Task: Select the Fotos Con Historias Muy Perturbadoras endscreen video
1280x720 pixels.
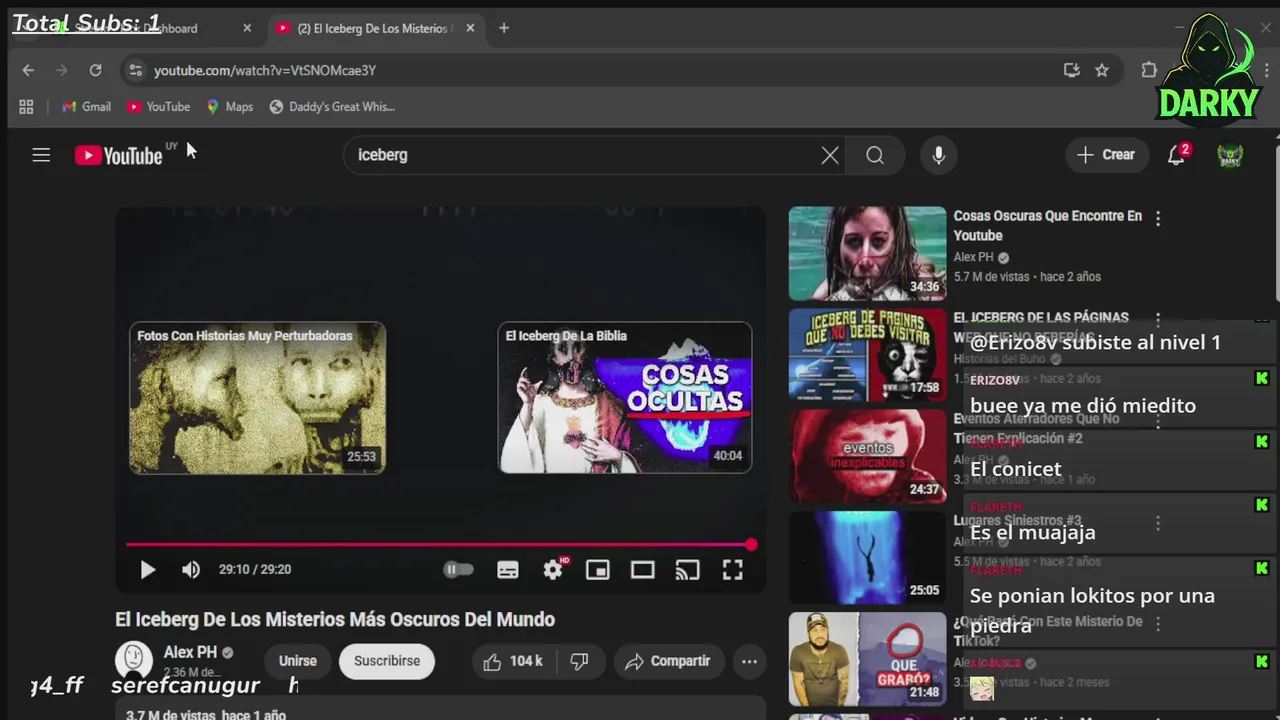Action: (257, 397)
